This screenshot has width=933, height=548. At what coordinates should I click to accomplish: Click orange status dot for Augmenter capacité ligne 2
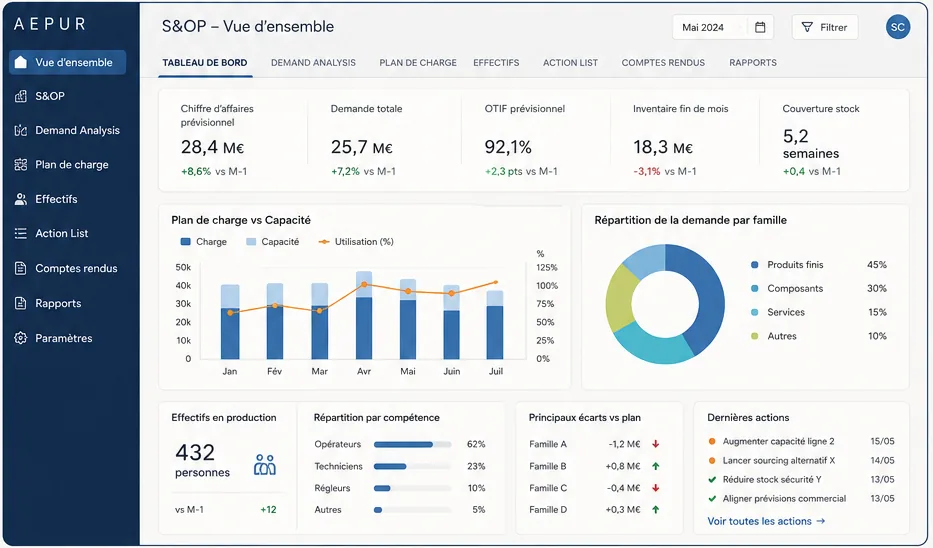tap(712, 441)
